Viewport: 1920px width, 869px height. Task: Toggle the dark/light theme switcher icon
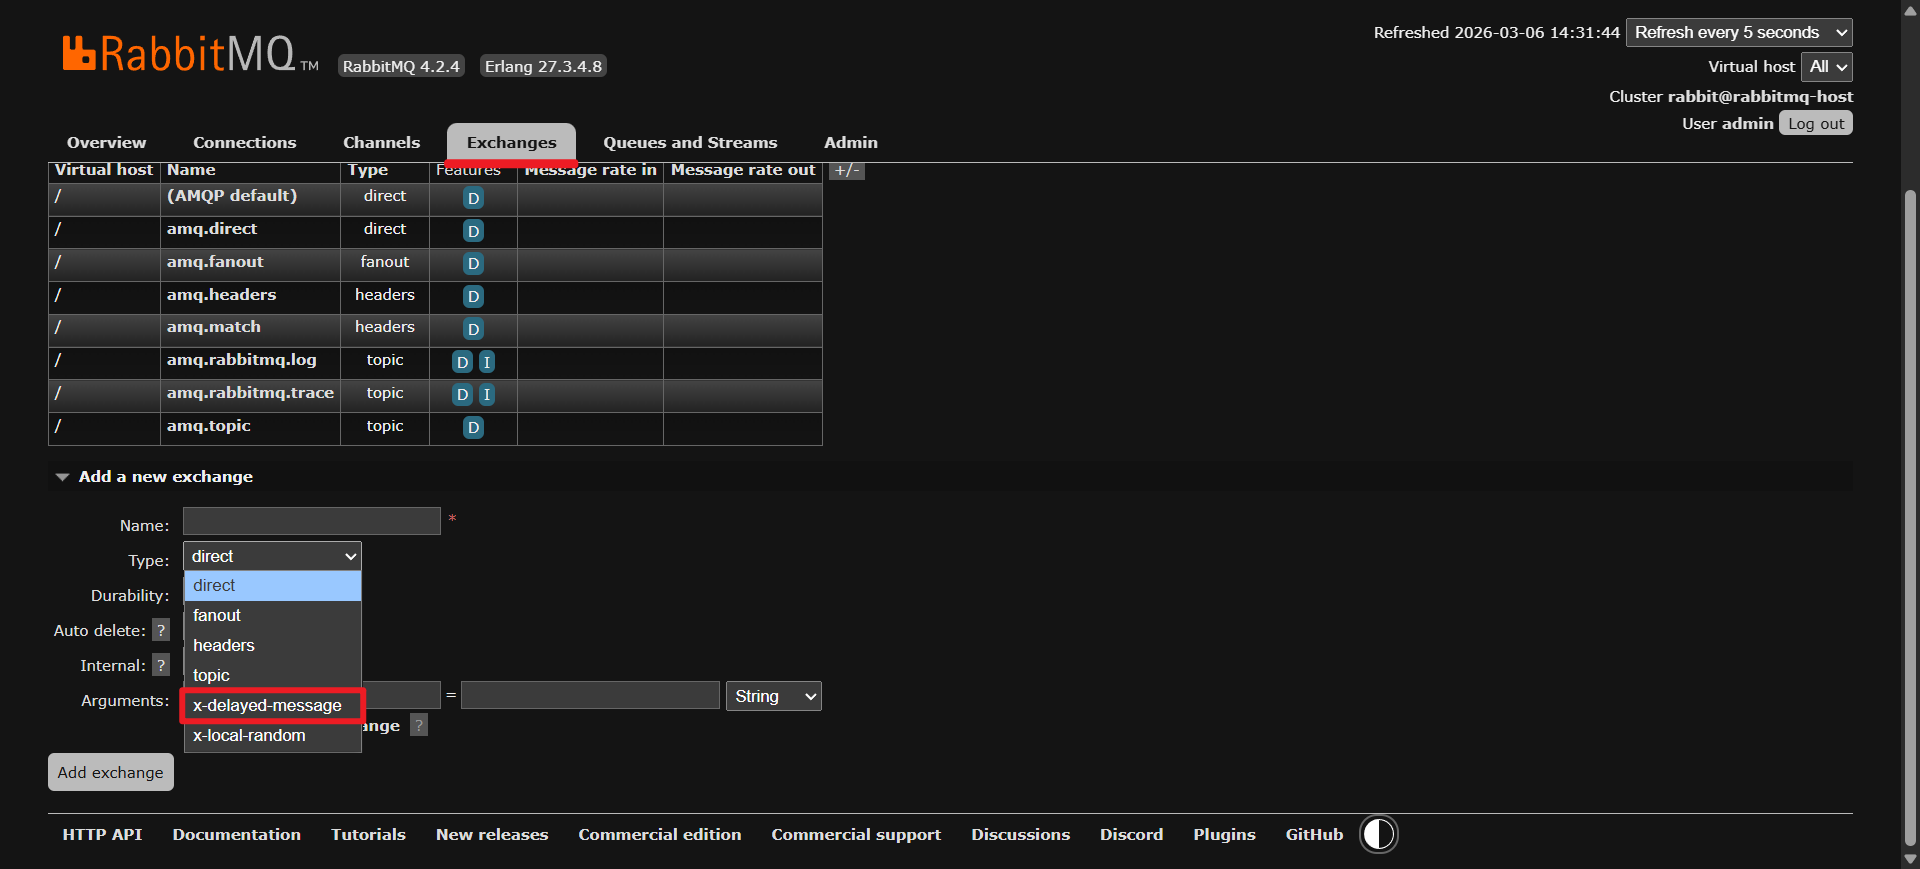click(x=1378, y=834)
